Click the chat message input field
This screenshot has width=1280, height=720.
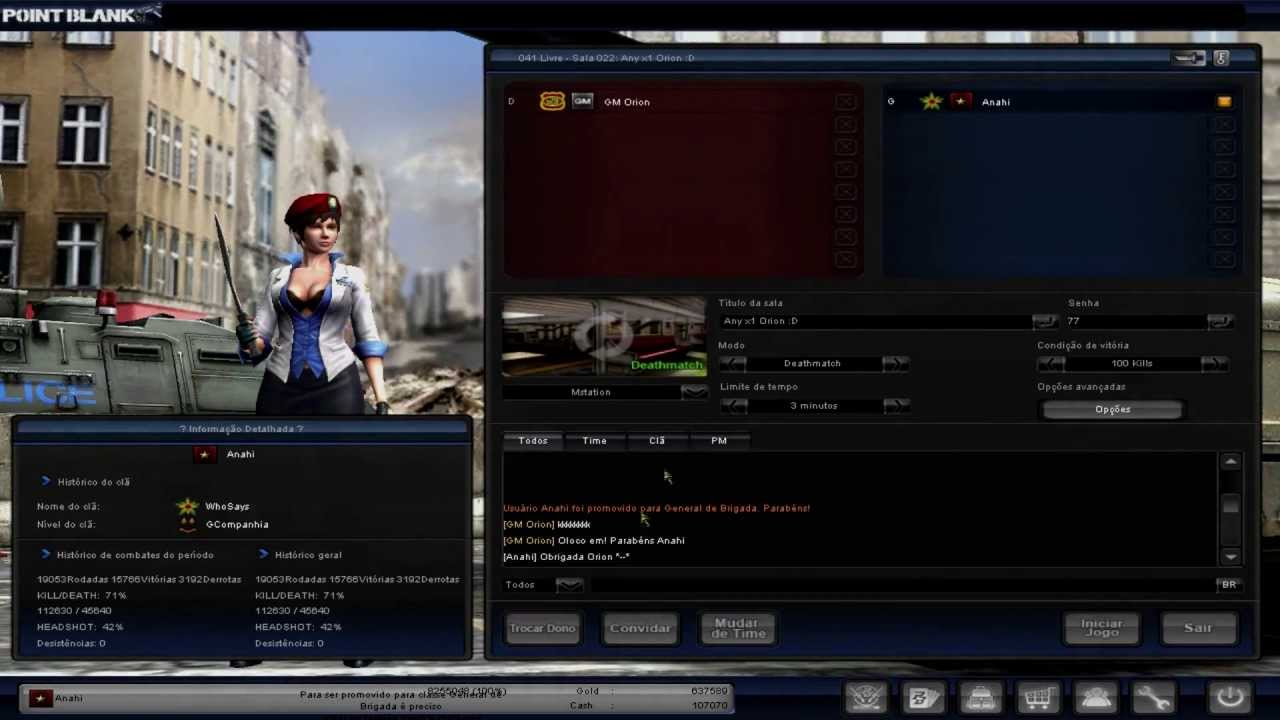(900, 584)
